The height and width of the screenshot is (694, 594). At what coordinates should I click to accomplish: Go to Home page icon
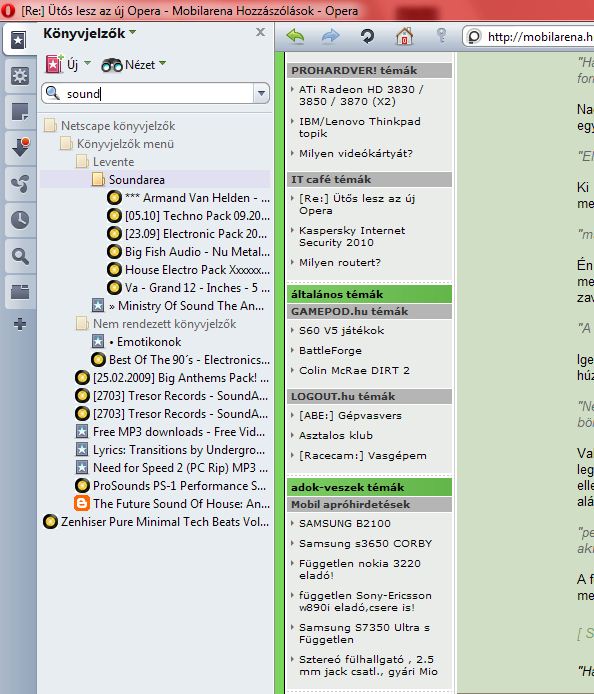pyautogui.click(x=404, y=36)
